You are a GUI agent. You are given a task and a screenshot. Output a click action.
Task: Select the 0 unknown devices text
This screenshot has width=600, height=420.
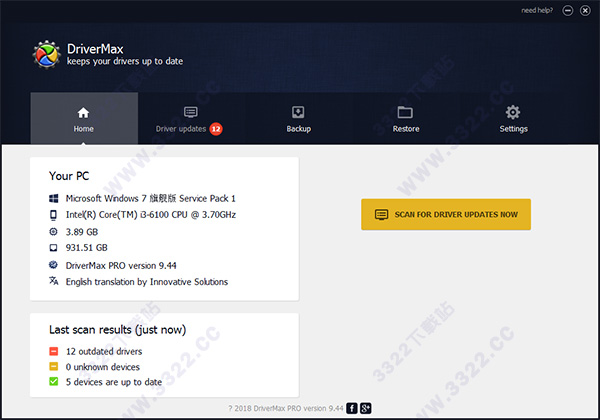[103, 367]
